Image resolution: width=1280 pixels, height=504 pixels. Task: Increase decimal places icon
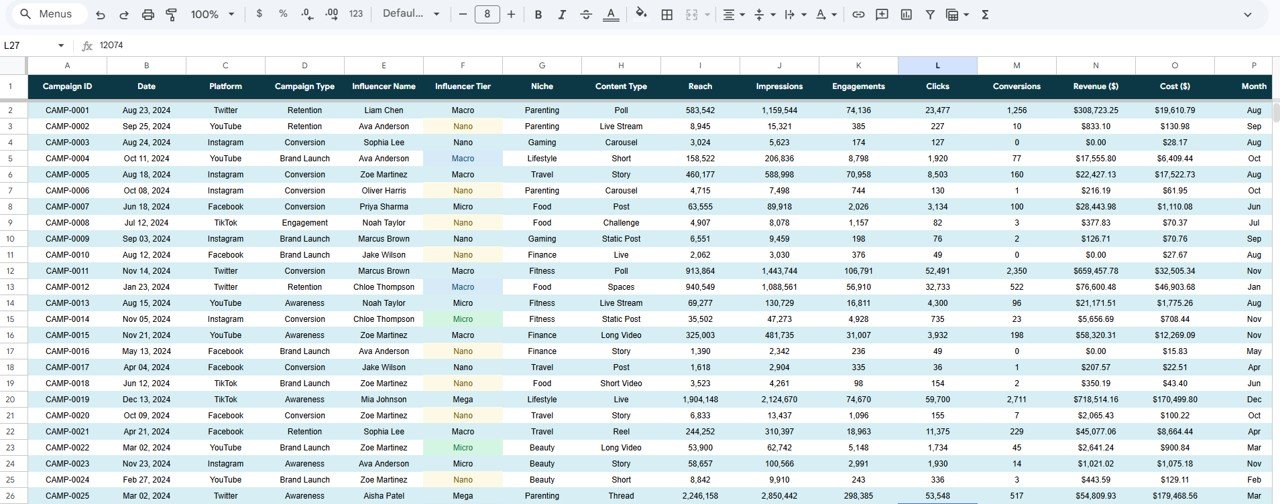(x=331, y=15)
